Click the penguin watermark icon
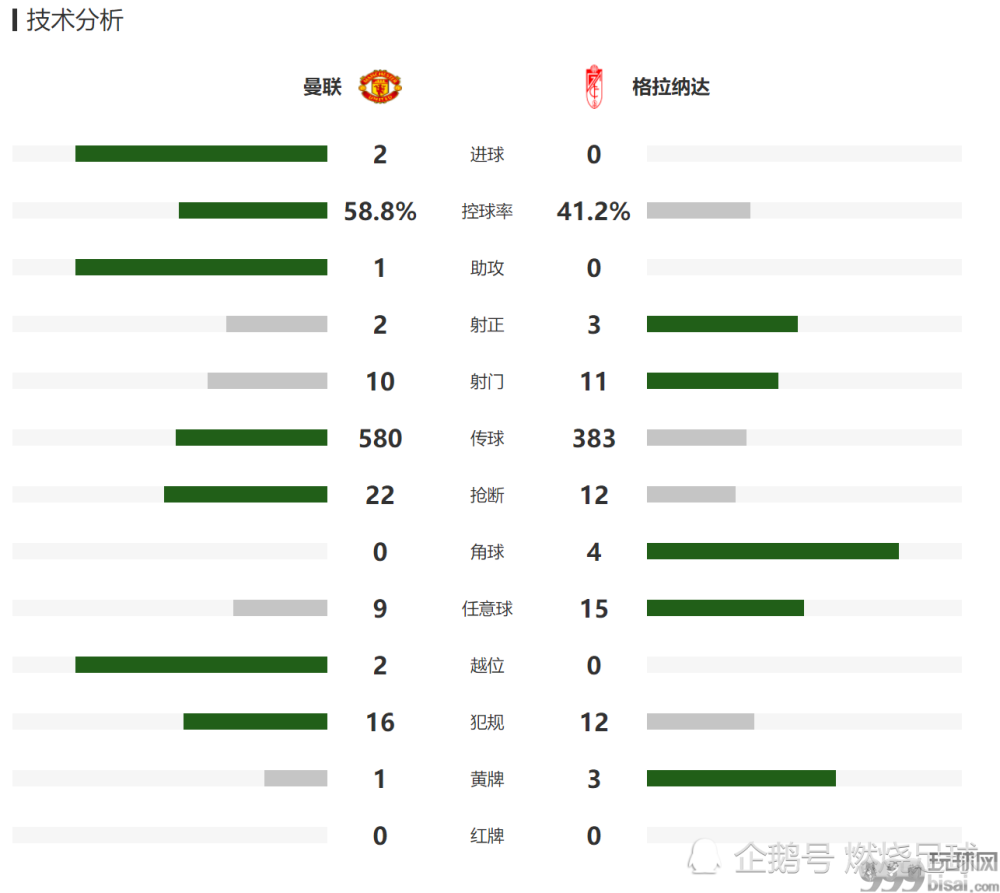Image resolution: width=1000 pixels, height=893 pixels. click(x=704, y=856)
